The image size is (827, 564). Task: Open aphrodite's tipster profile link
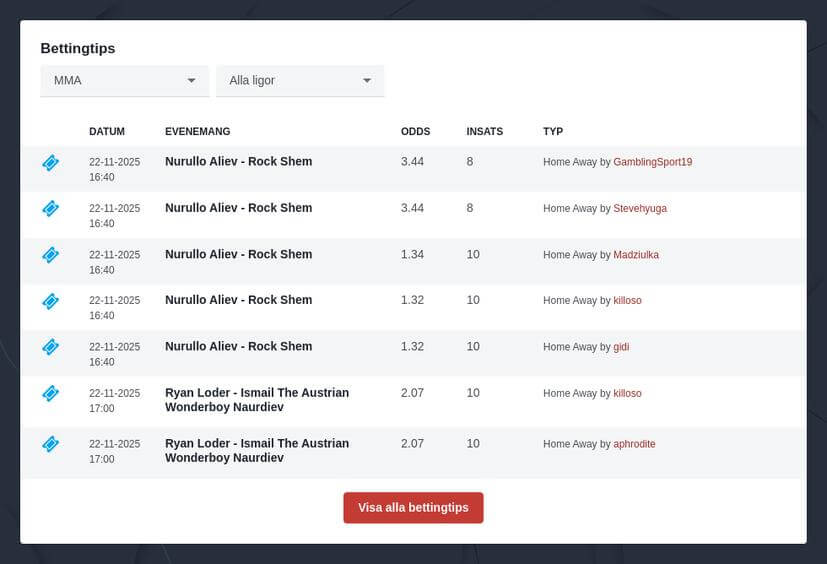tap(634, 444)
